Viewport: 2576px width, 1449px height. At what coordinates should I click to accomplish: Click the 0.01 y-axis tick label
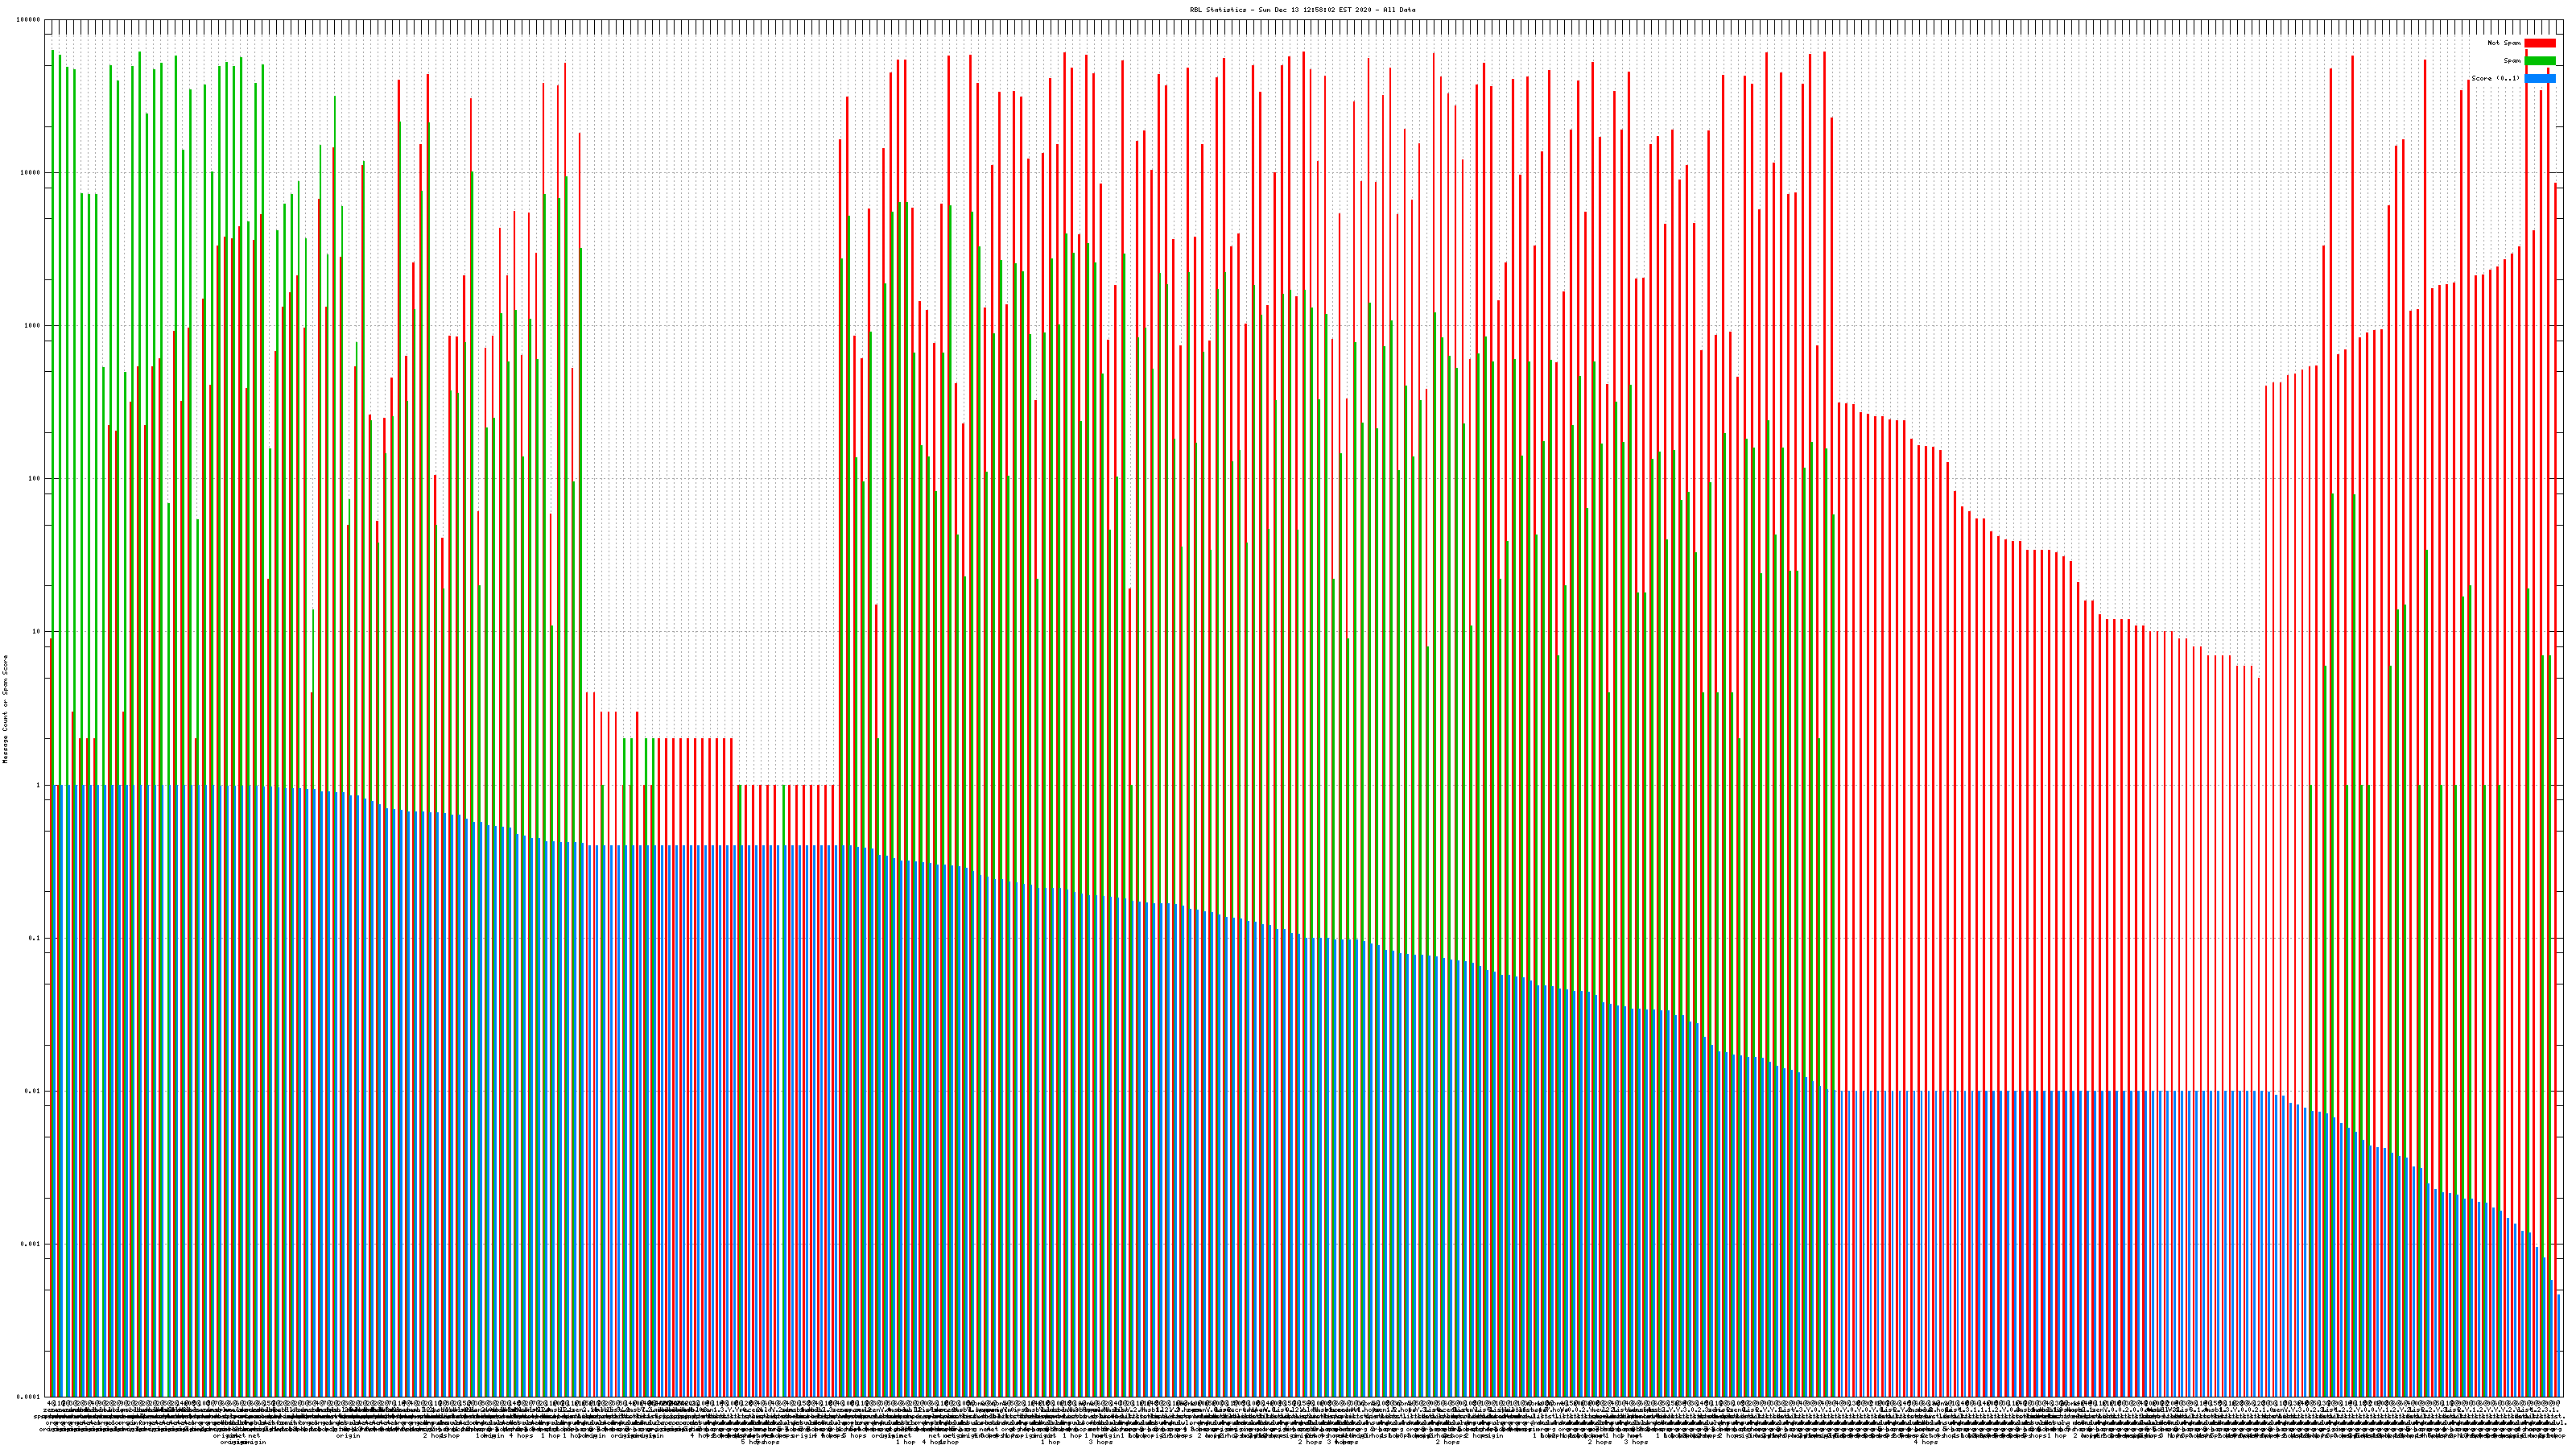tap(33, 1091)
